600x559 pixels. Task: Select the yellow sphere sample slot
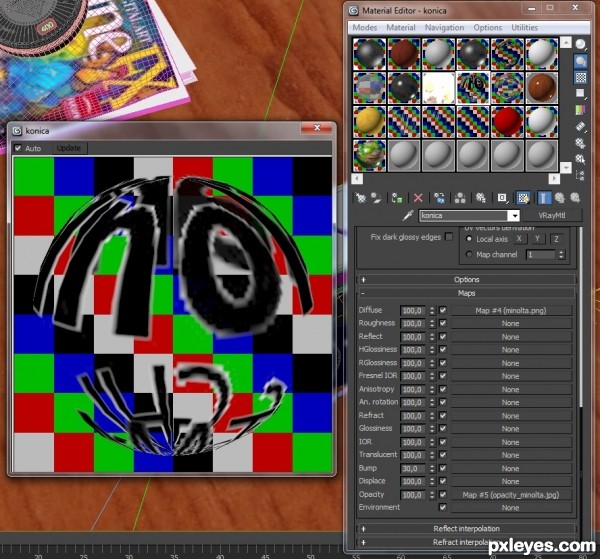coord(369,122)
